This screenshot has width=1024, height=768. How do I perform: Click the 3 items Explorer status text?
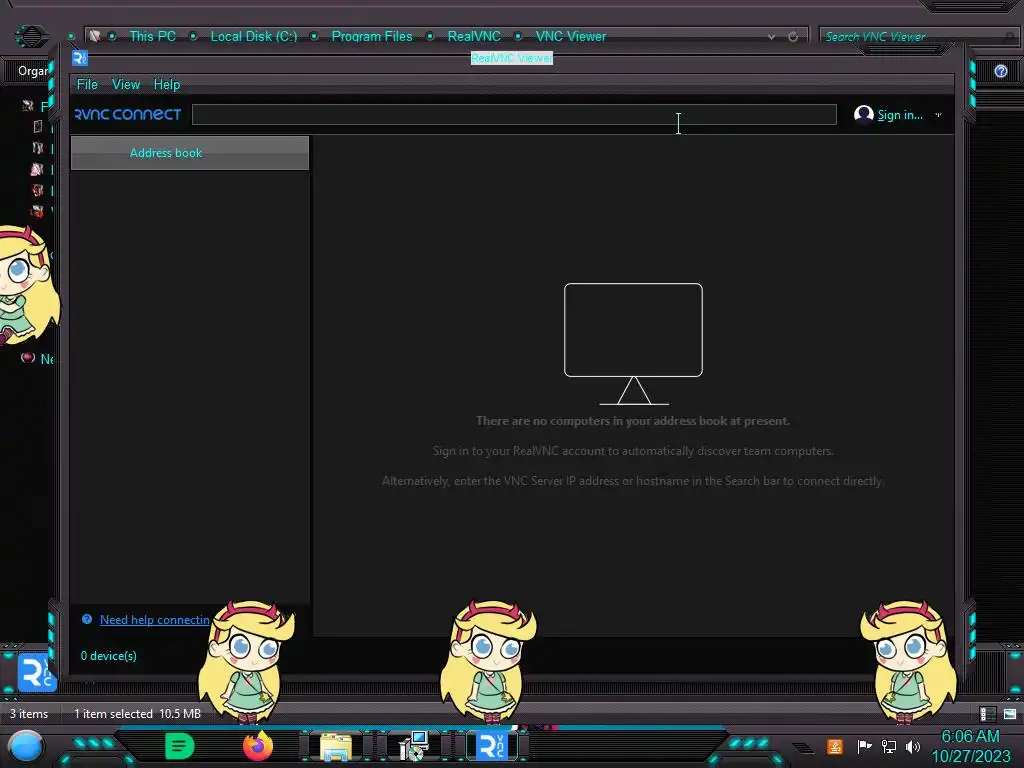(x=29, y=714)
